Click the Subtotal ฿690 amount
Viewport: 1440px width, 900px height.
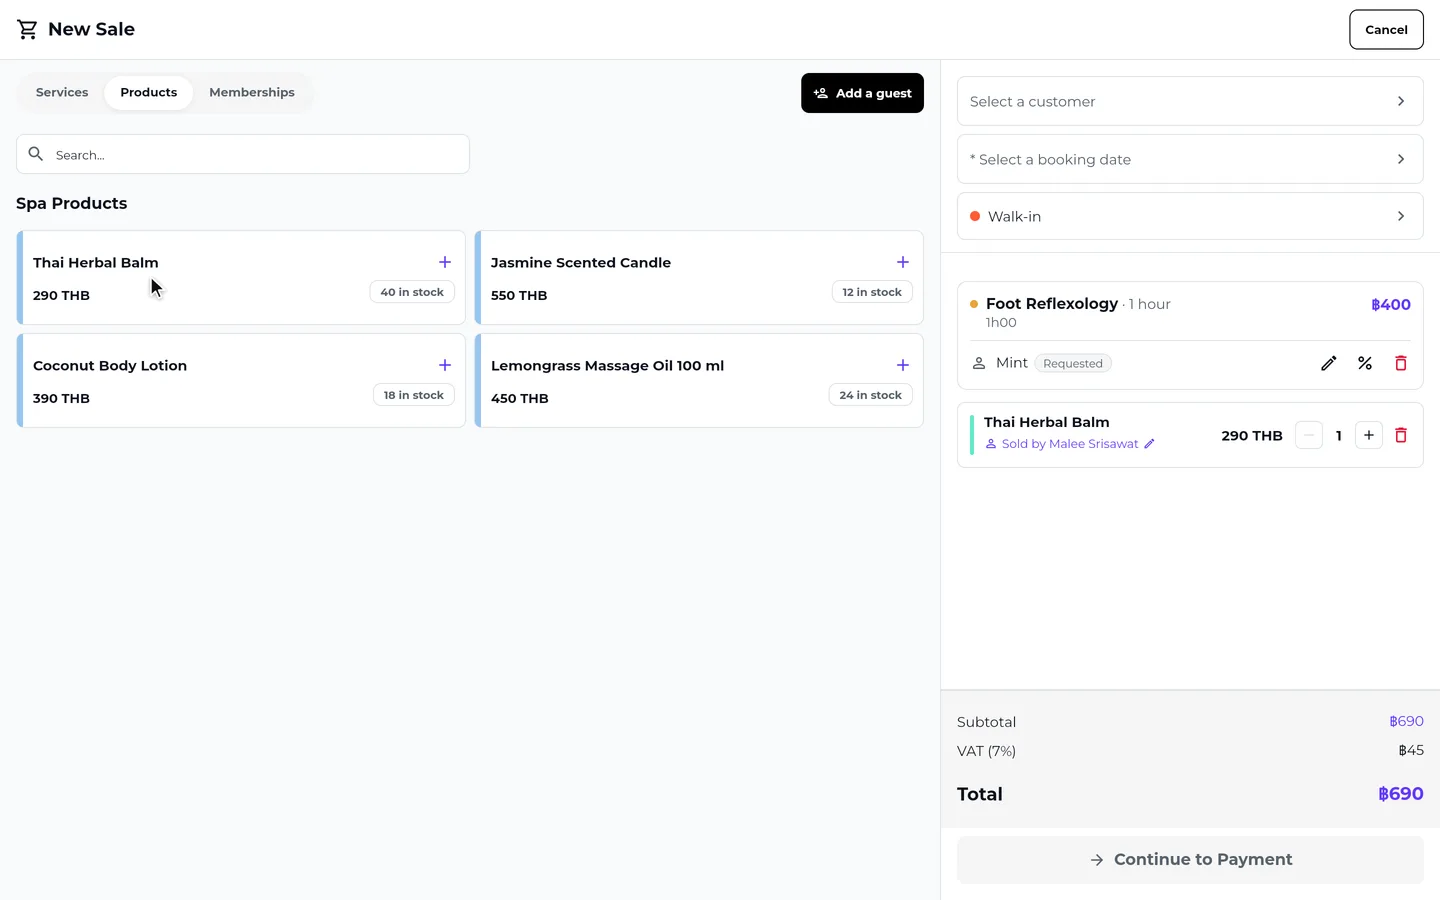tap(1406, 721)
